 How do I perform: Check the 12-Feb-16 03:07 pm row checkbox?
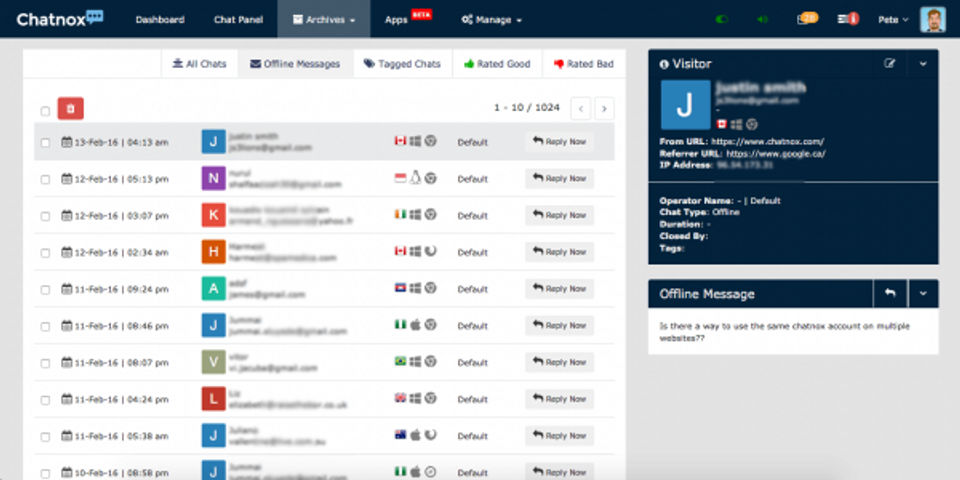[45, 216]
